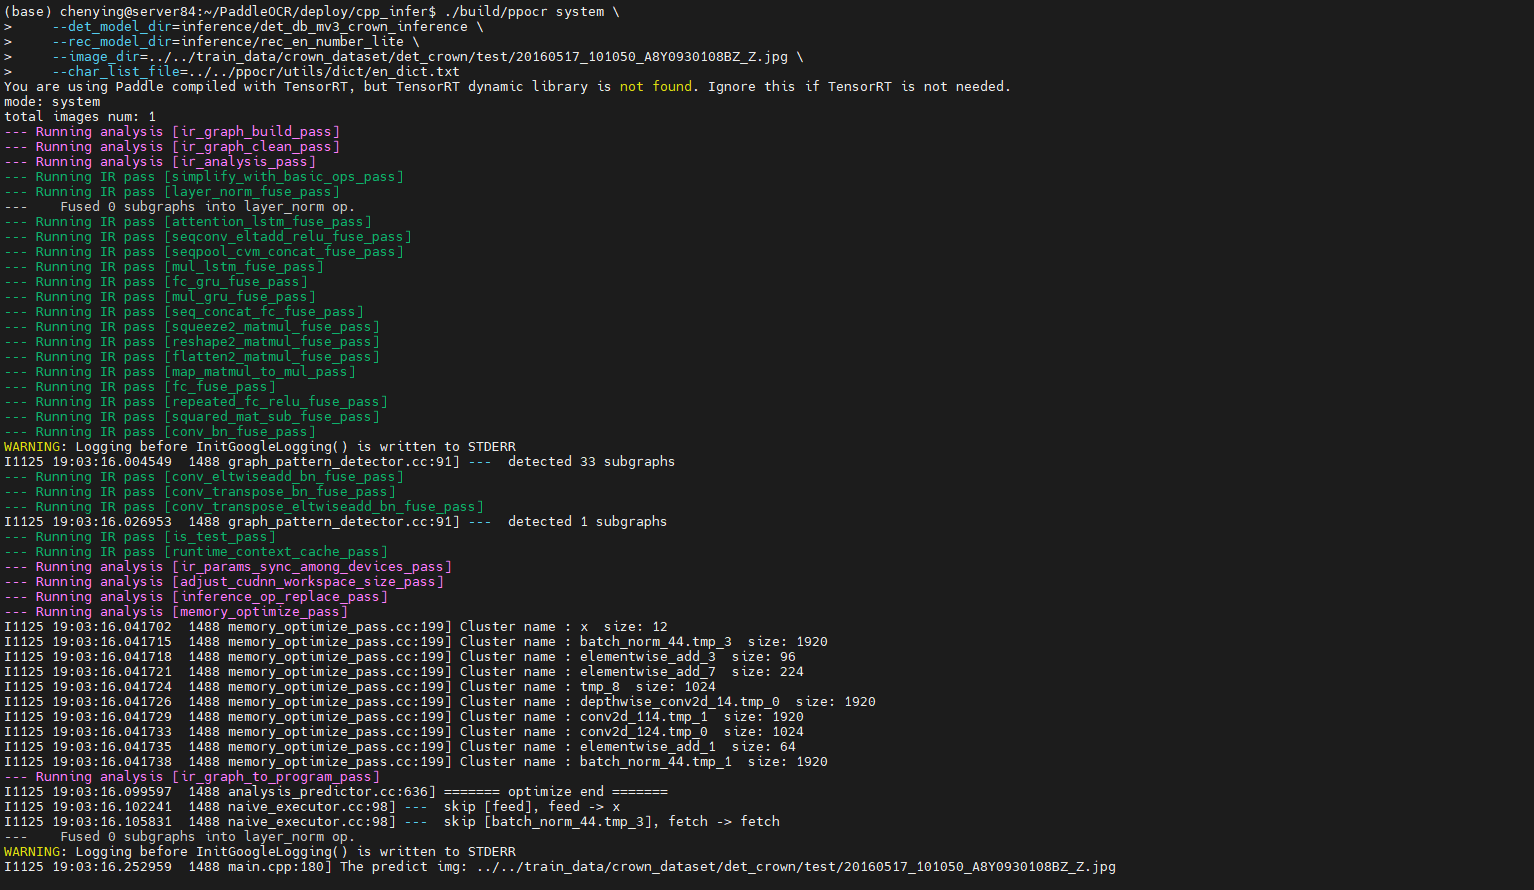This screenshot has width=1534, height=890.
Task: Click the '[is_test_pass]' line
Action: click(140, 537)
